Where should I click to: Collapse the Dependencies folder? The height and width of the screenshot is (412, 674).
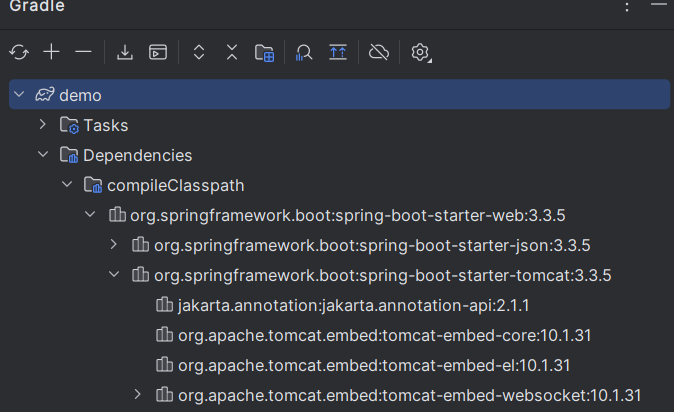[x=43, y=154]
